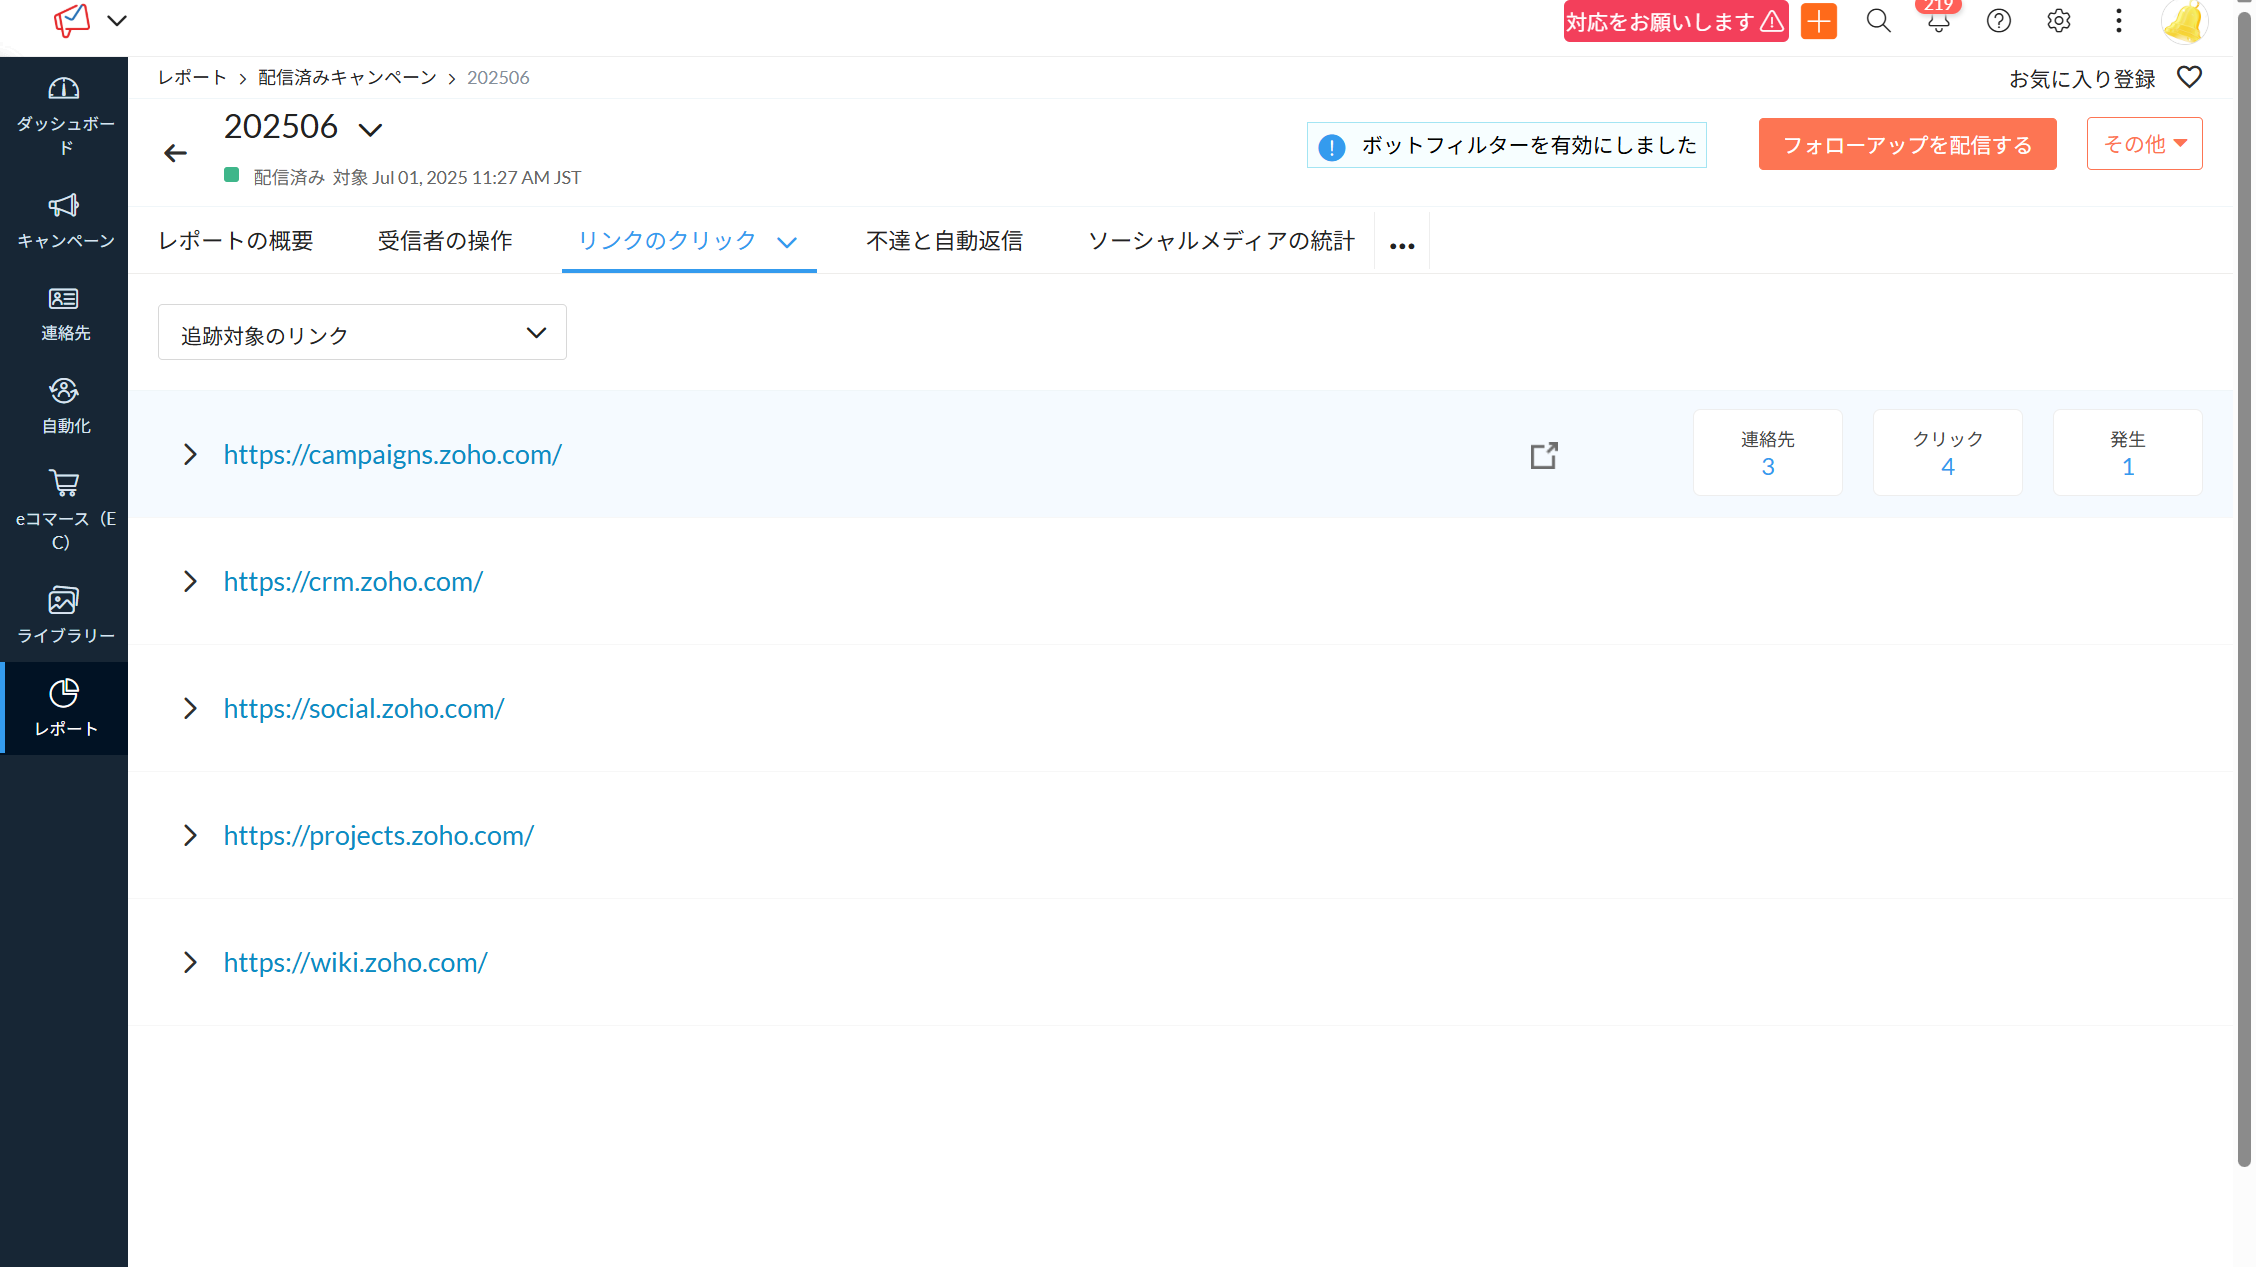Click the vertical page scrollbar

(x=2244, y=600)
